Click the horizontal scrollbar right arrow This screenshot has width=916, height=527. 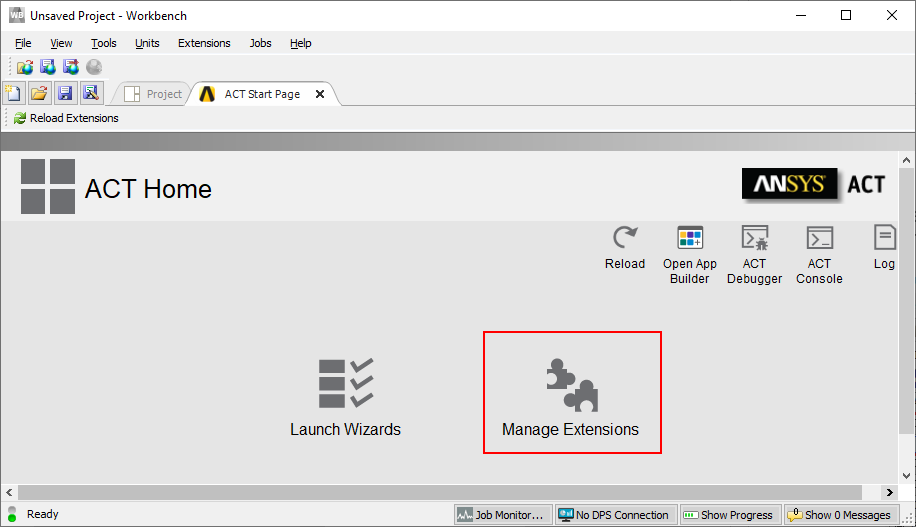890,493
